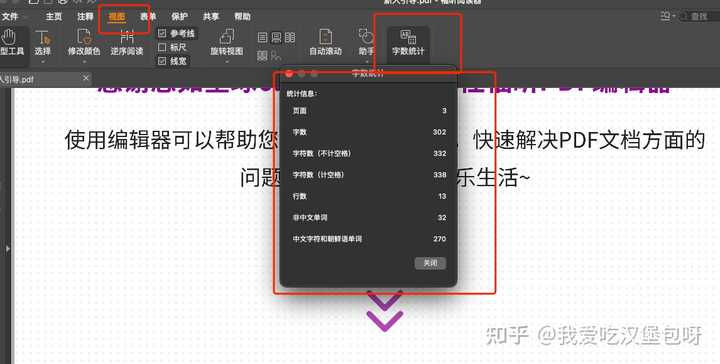
Task: Switch to the Home (主页) tab
Action: [x=54, y=17]
